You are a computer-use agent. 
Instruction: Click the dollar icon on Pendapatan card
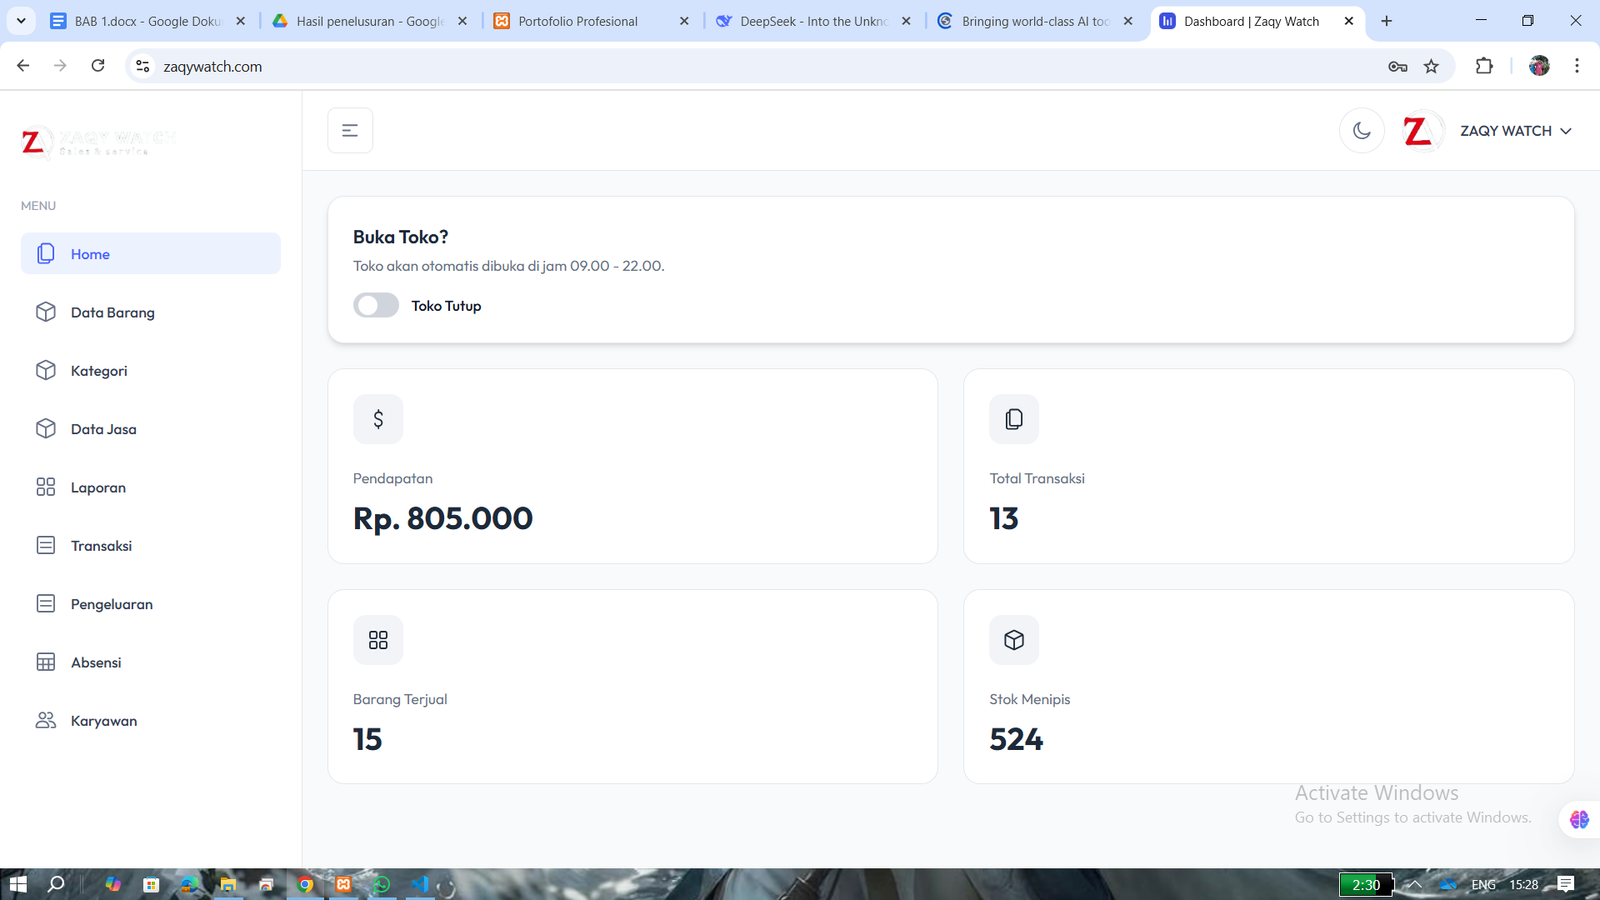point(378,420)
